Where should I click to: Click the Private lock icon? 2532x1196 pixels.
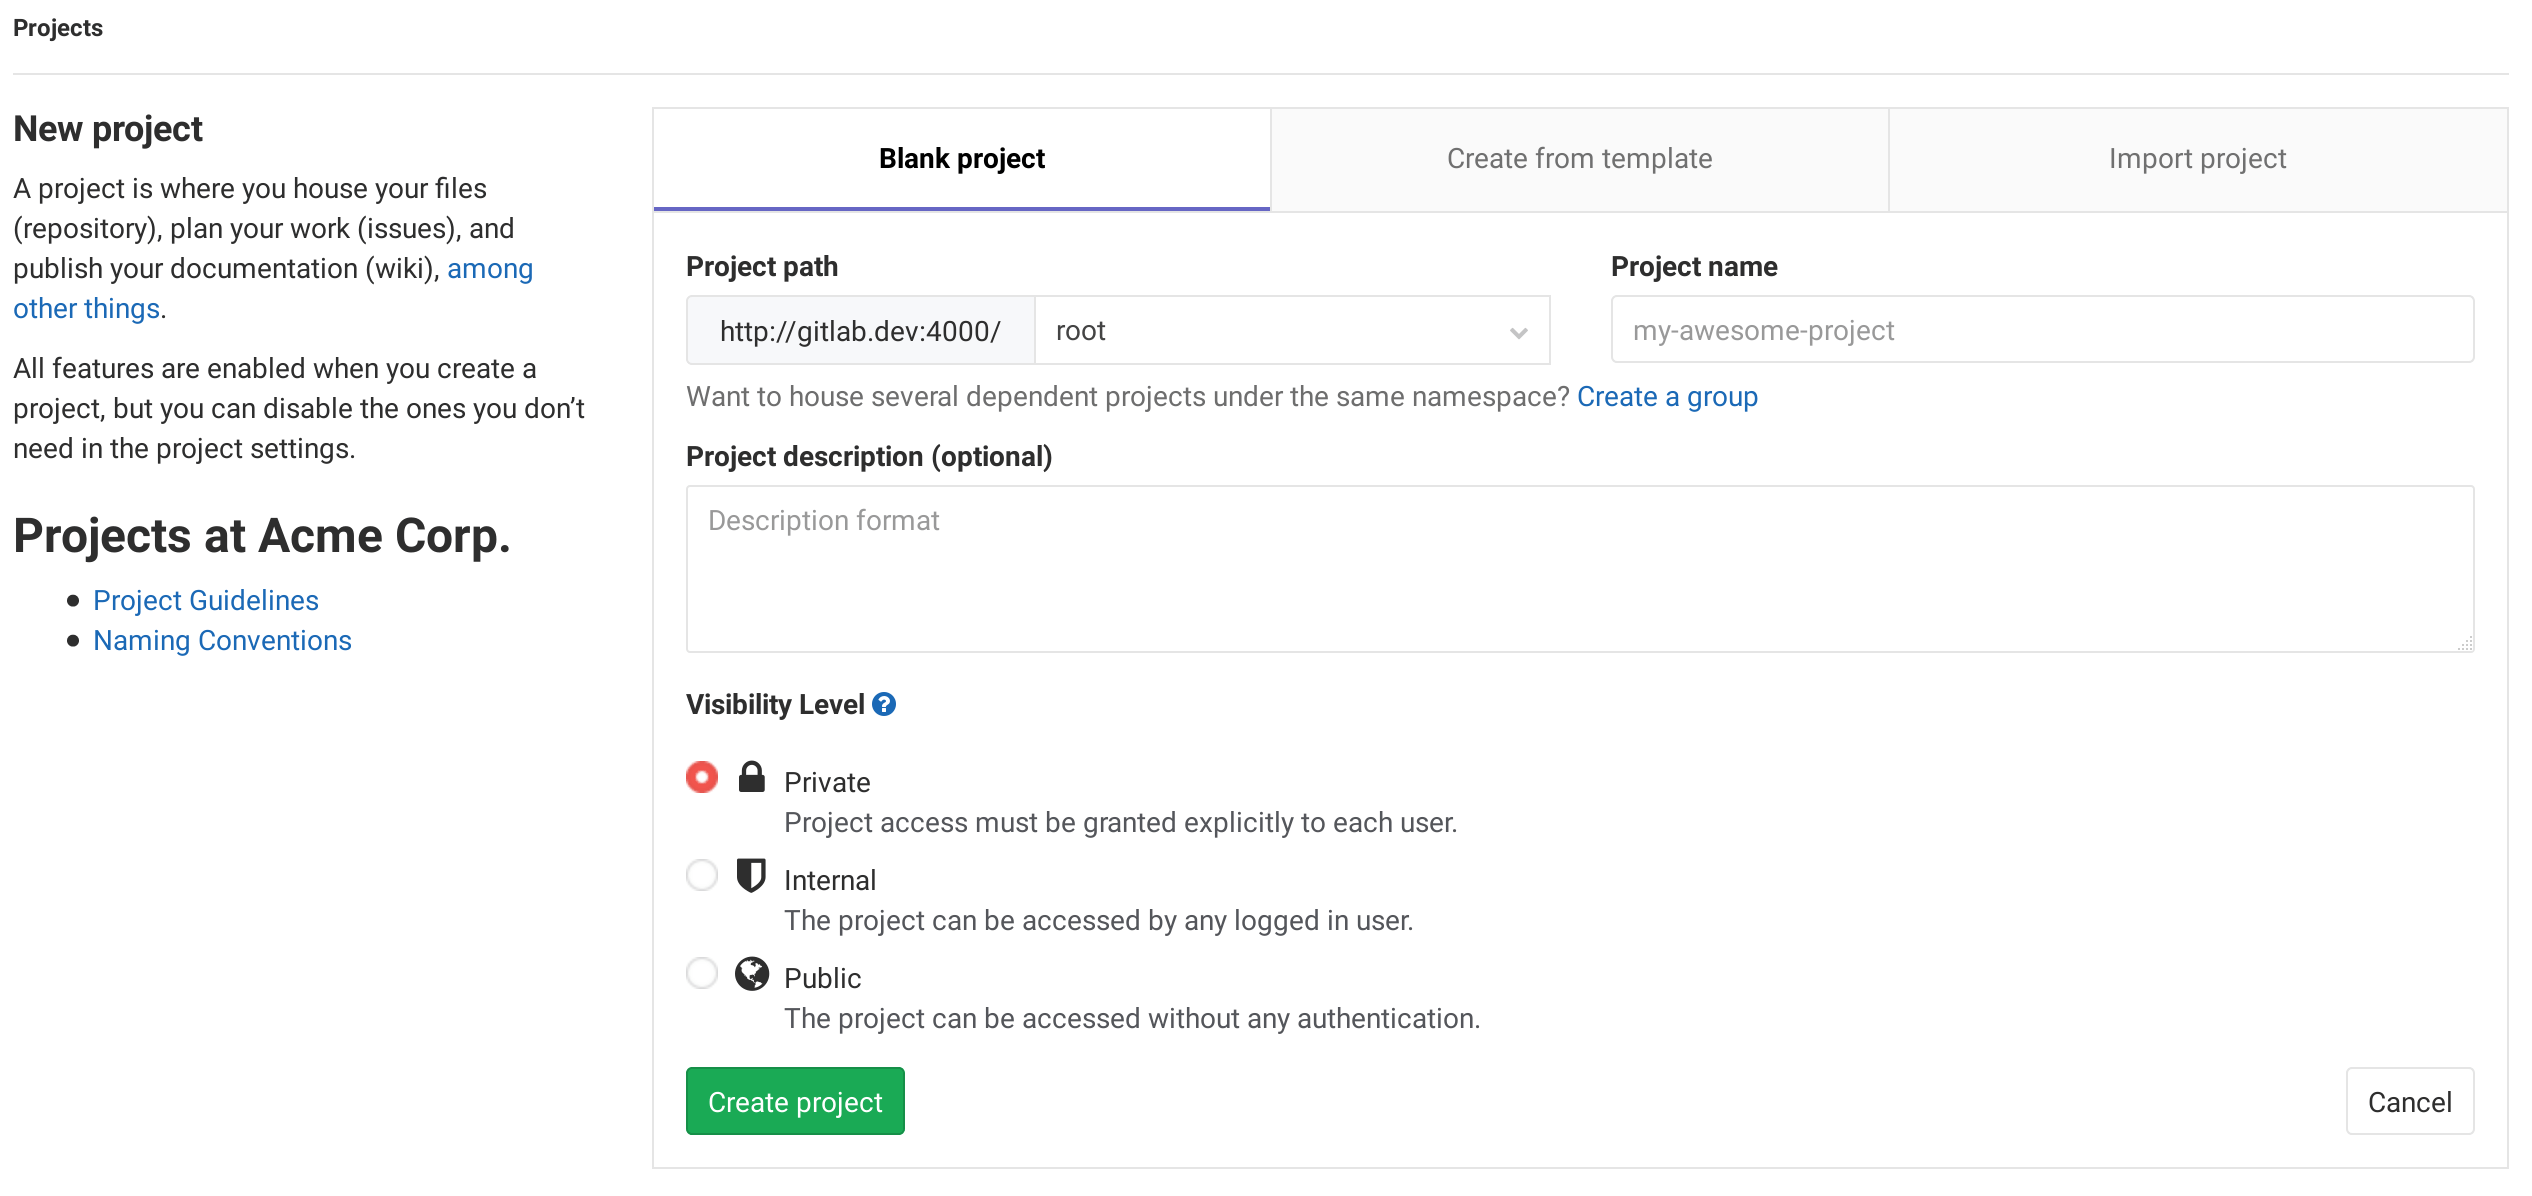pos(752,777)
